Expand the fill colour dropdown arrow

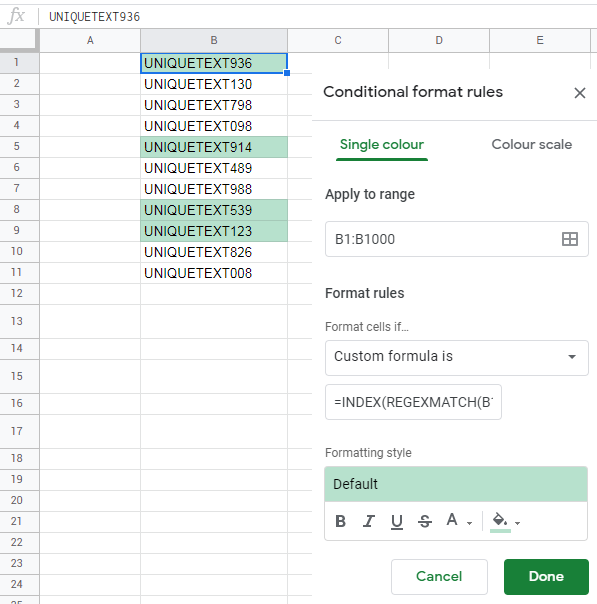pyautogui.click(x=517, y=523)
